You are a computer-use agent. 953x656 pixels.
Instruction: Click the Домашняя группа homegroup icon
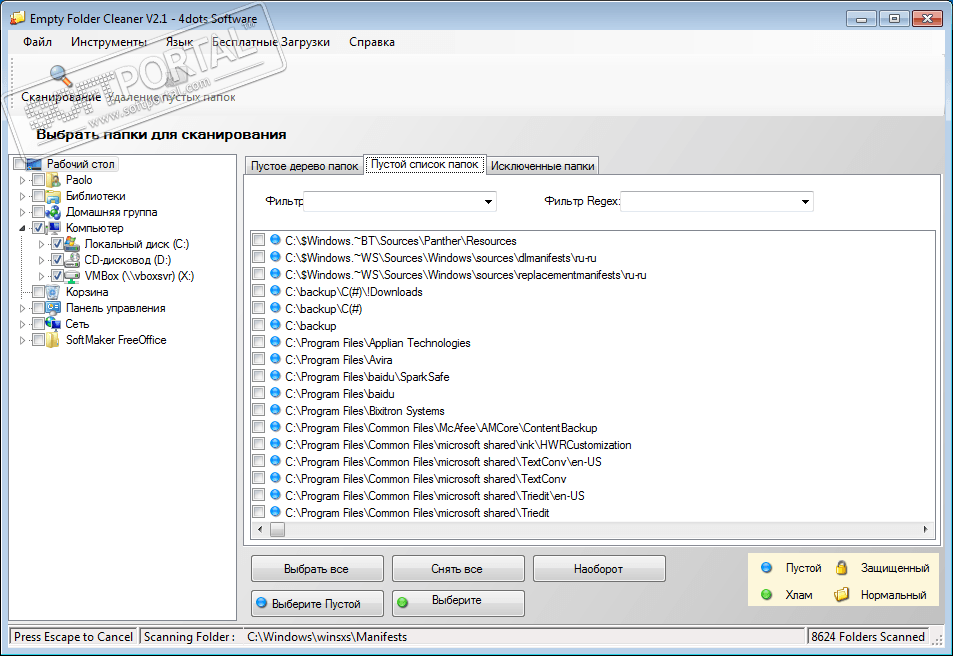pos(54,212)
